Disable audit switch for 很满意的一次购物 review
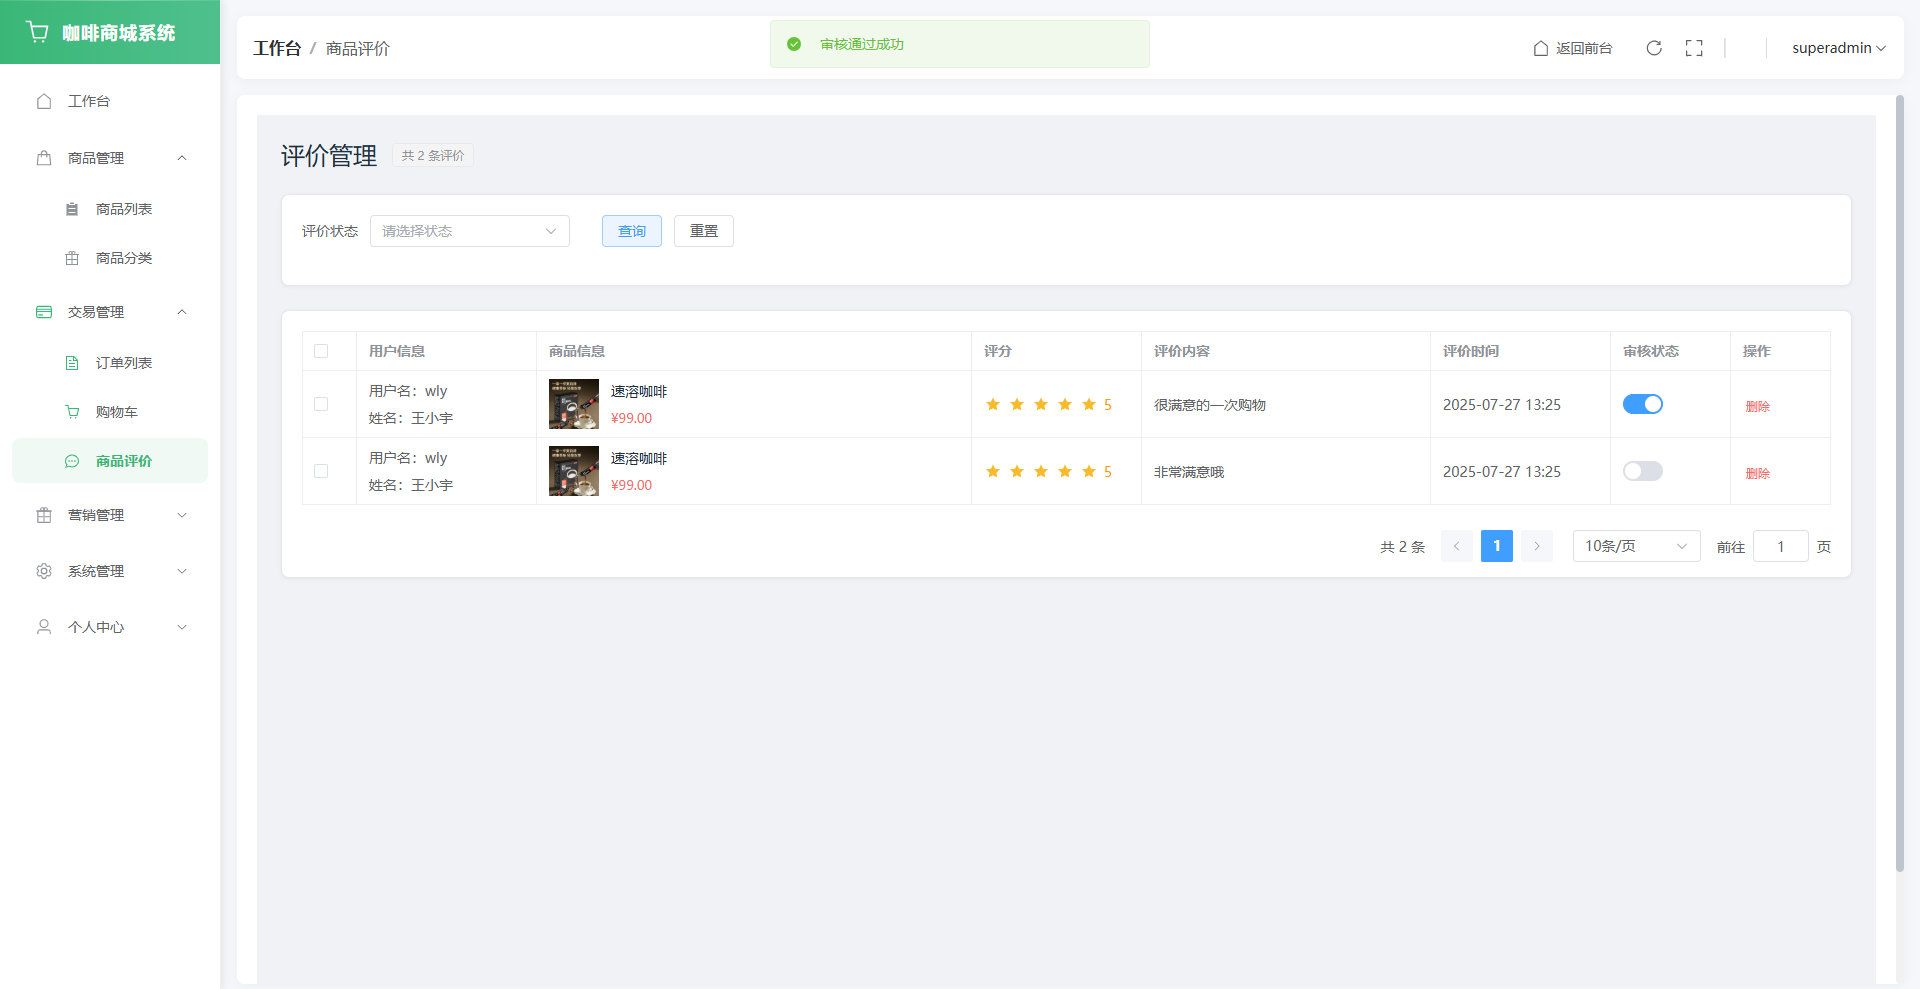 click(x=1642, y=404)
